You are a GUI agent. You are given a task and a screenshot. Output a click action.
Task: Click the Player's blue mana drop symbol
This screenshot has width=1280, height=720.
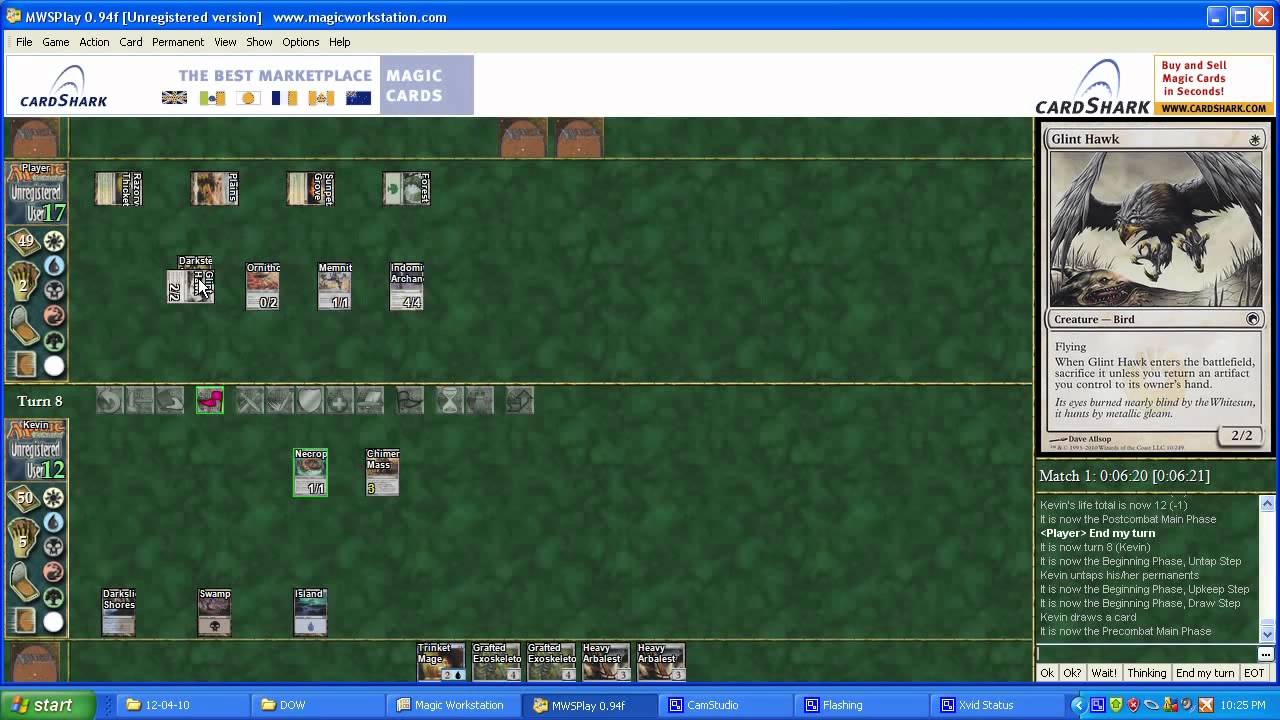click(x=54, y=266)
